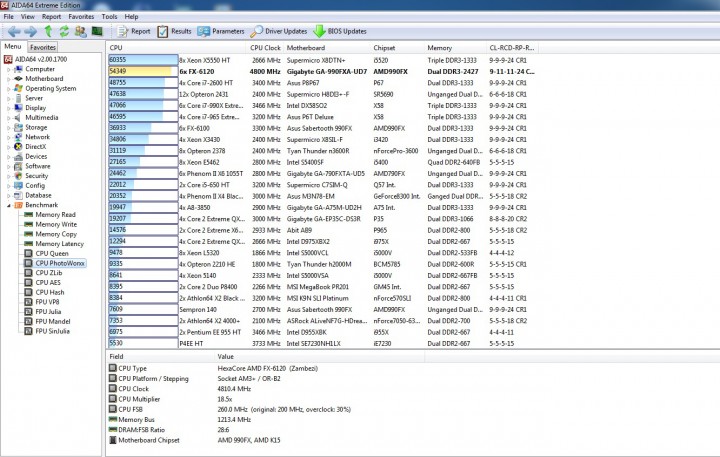Open the Help menu
Image resolution: width=720 pixels, height=457 pixels.
point(131,17)
